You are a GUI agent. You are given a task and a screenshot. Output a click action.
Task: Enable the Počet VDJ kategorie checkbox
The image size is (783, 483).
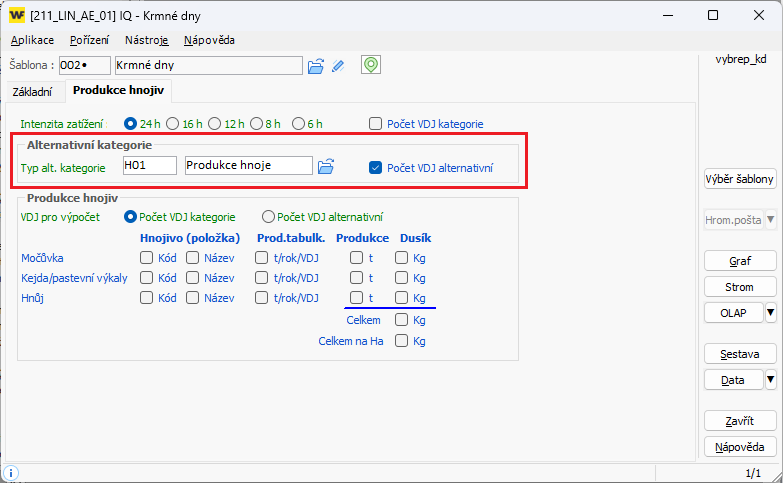click(x=376, y=124)
